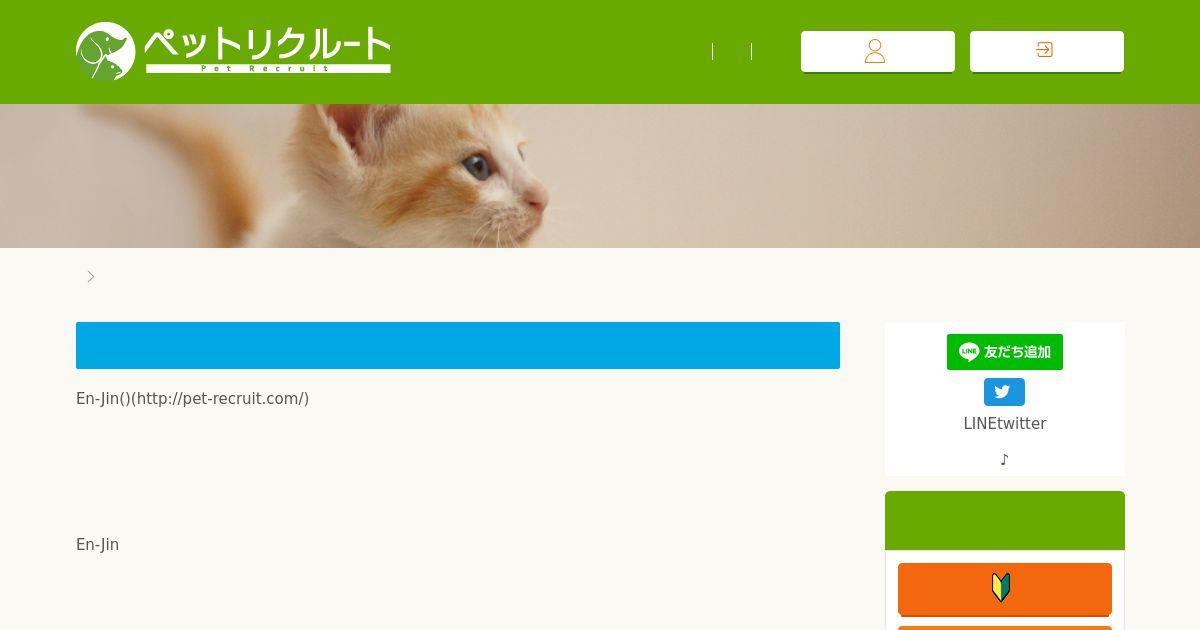This screenshot has width=1200, height=630.
Task: Click the partially visible bottom orange button
Action: 1005,628
